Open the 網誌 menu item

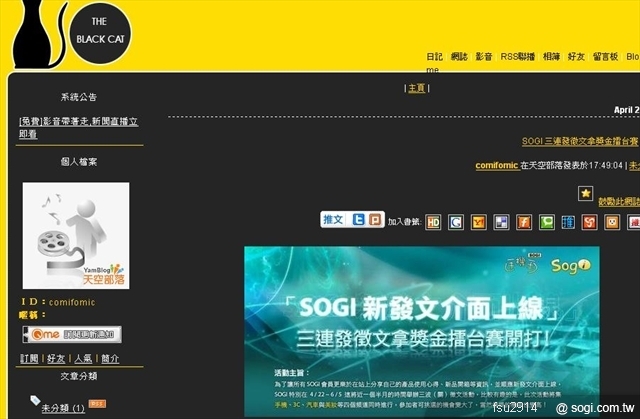coord(459,57)
